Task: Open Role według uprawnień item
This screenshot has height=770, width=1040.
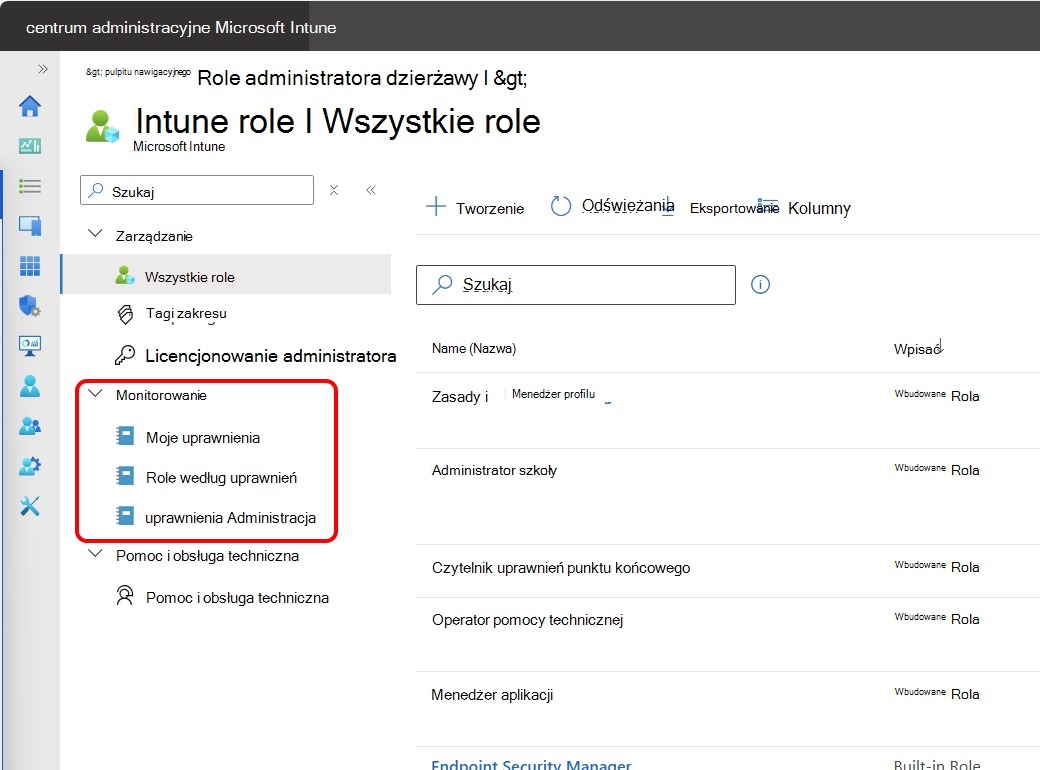Action: (222, 478)
